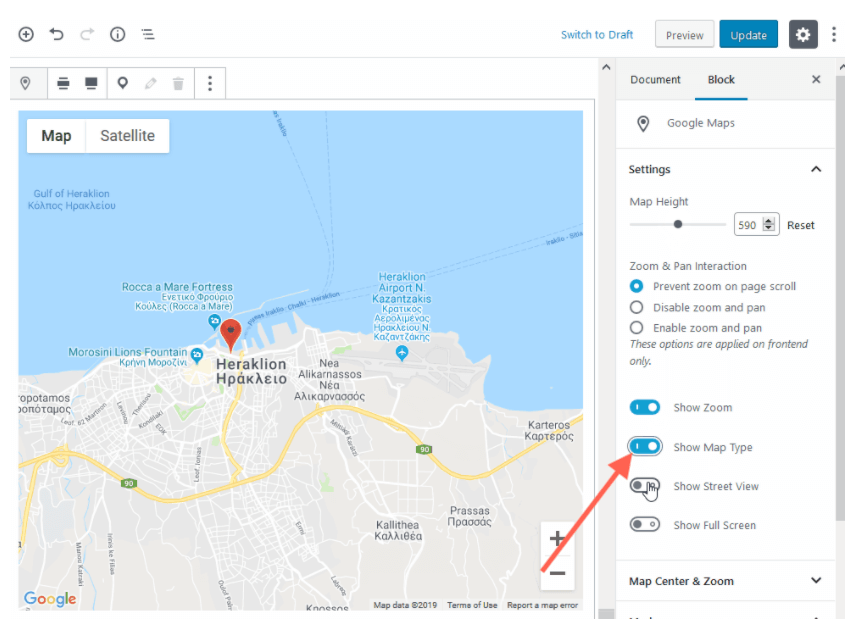Click the red marker pin on Heraklion
This screenshot has width=855, height=632.
click(231, 334)
